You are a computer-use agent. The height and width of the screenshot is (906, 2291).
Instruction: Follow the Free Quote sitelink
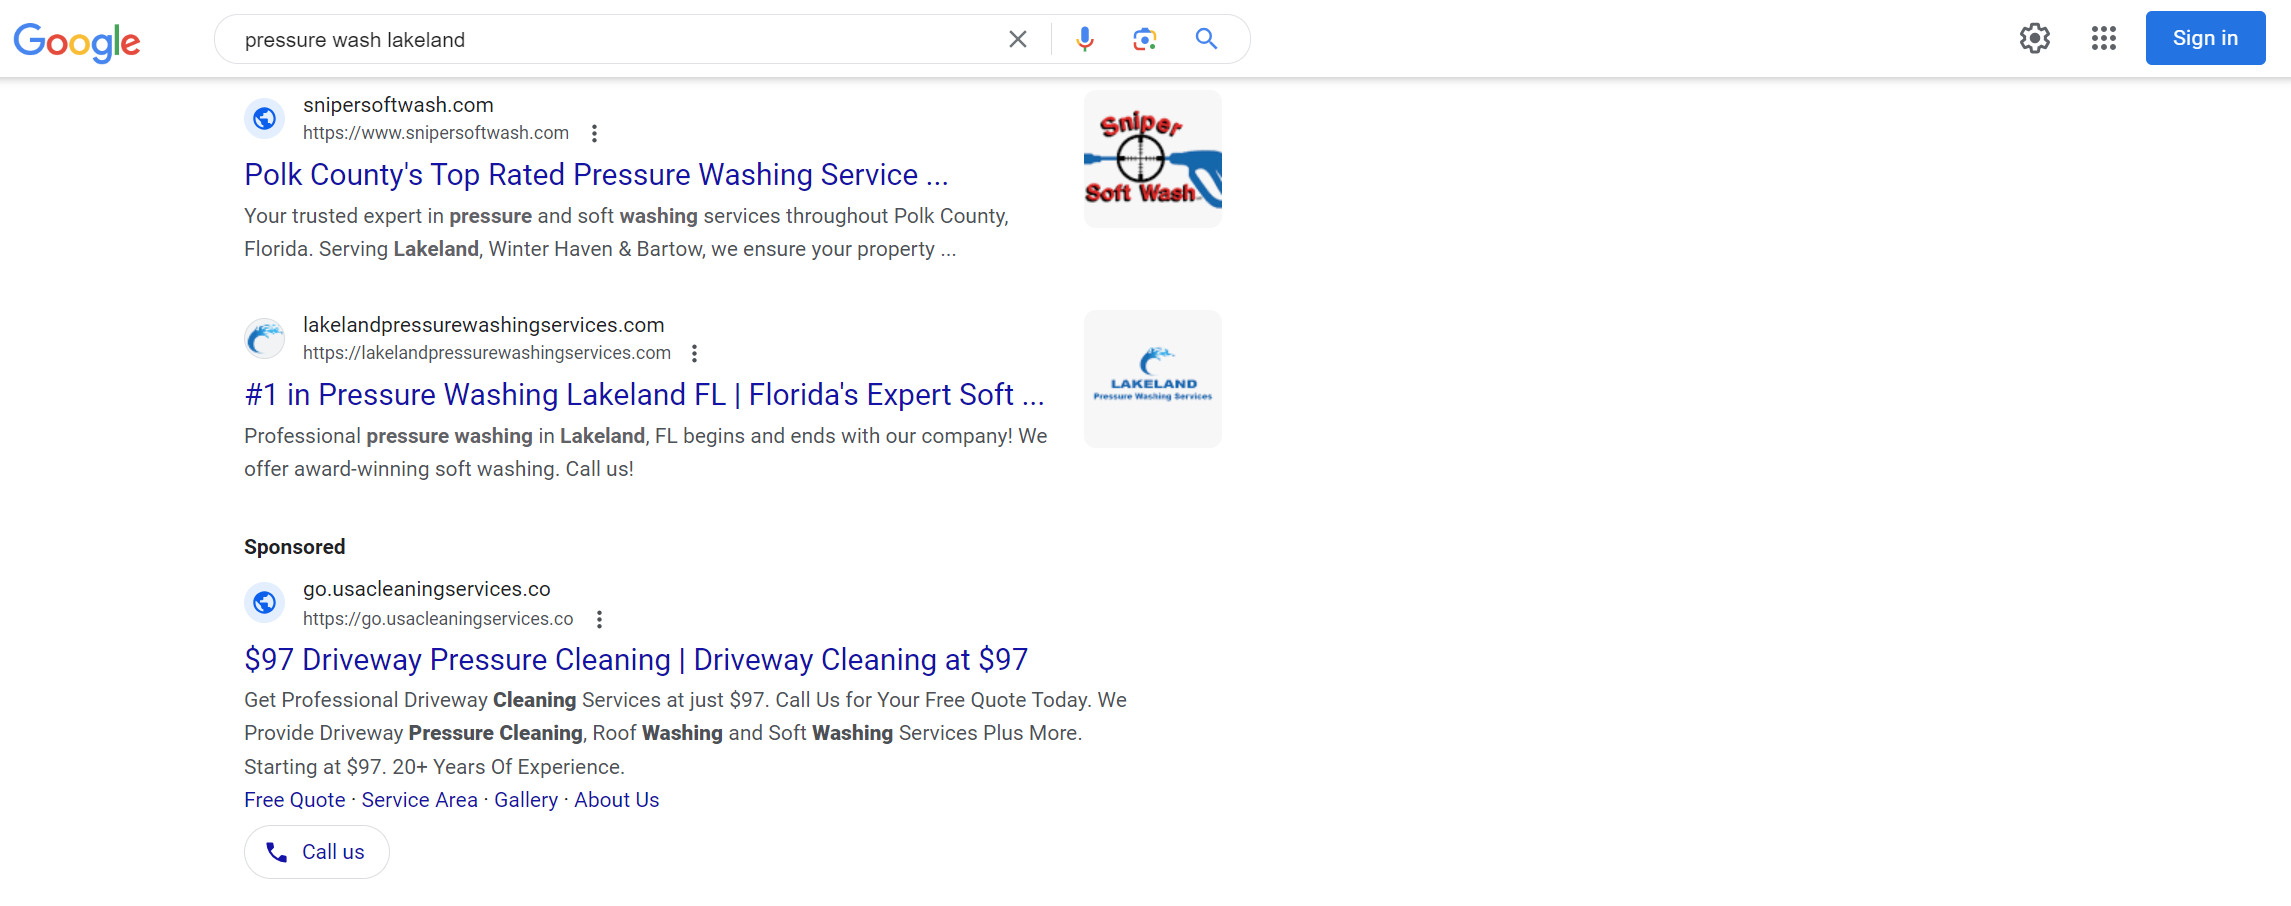tap(294, 800)
